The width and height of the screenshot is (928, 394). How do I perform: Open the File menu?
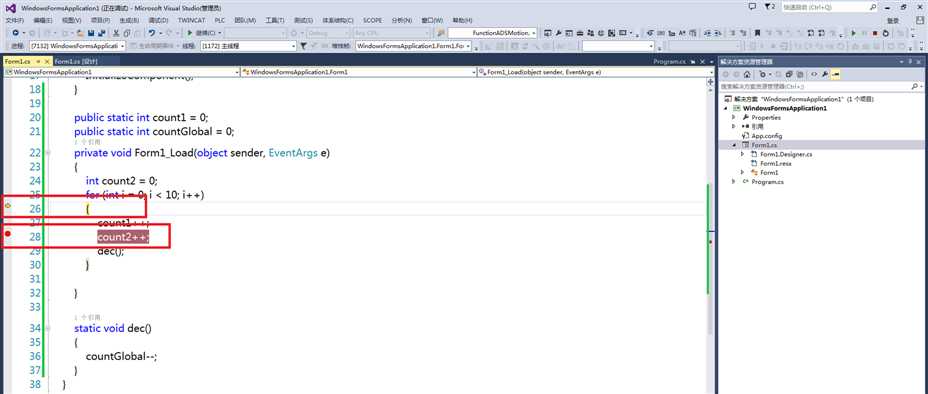click(x=15, y=20)
